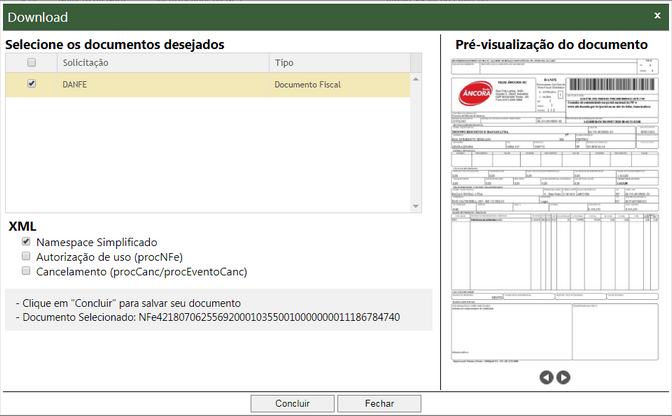Toggle the select-all checkbox in table header
Viewport: 672px width, 416px height.
click(x=32, y=63)
